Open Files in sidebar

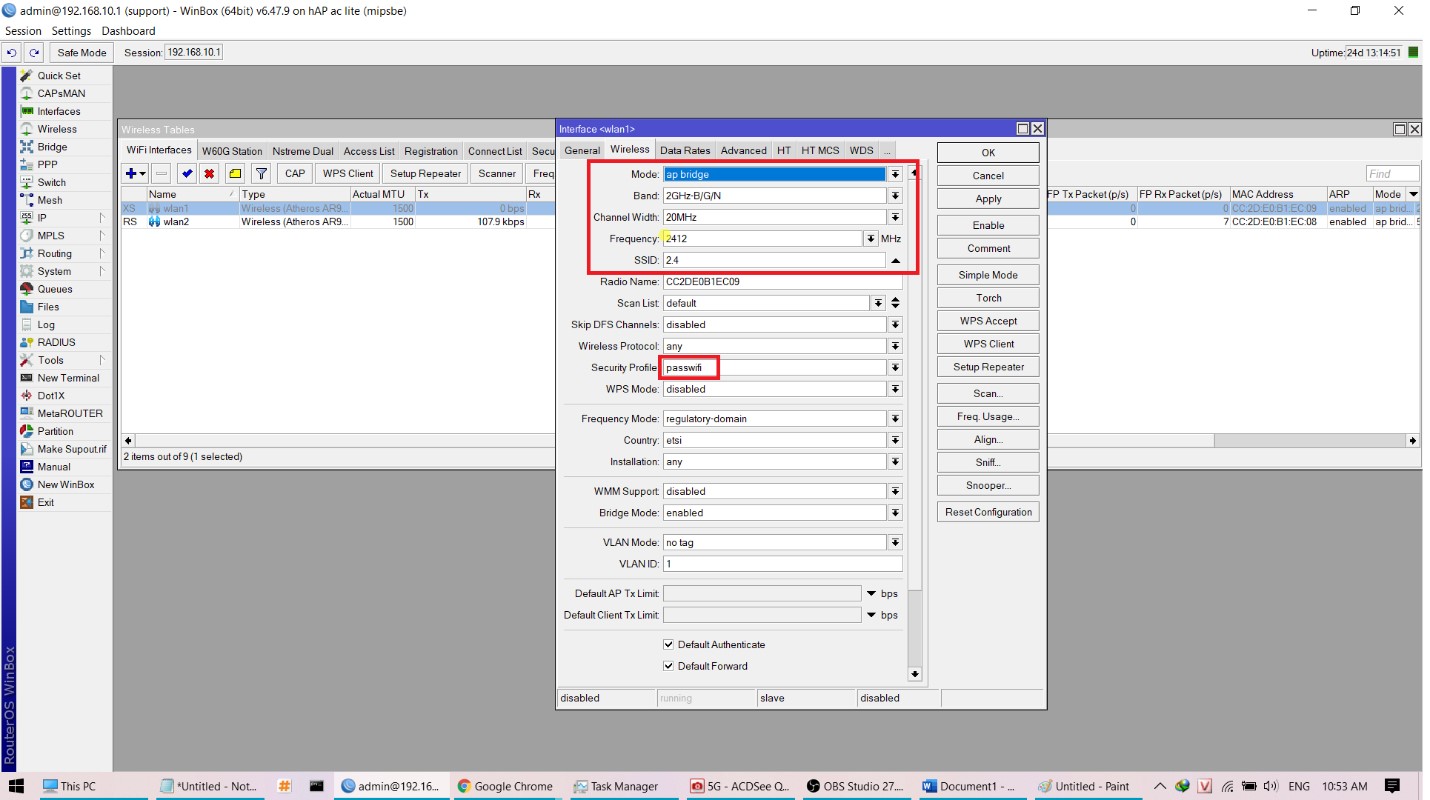pos(48,307)
